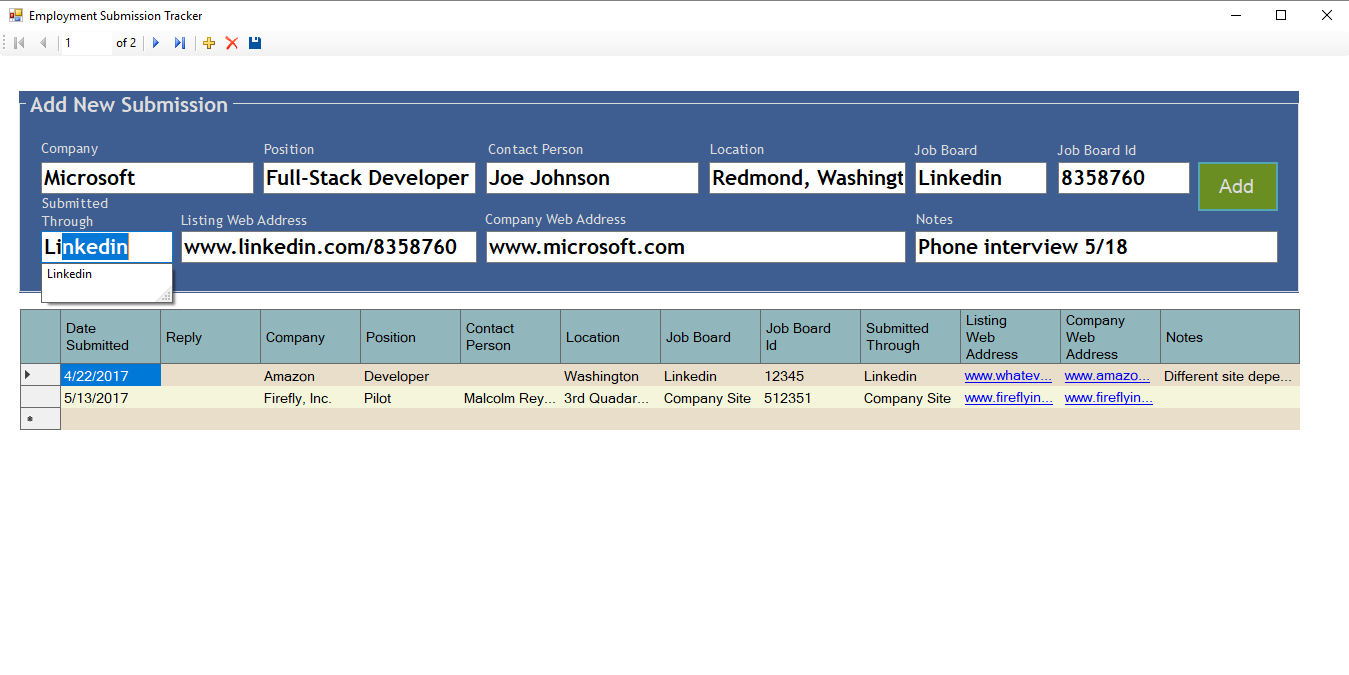This screenshot has width=1349, height=675.
Task: Click the new row asterisk header
Action: [x=41, y=419]
